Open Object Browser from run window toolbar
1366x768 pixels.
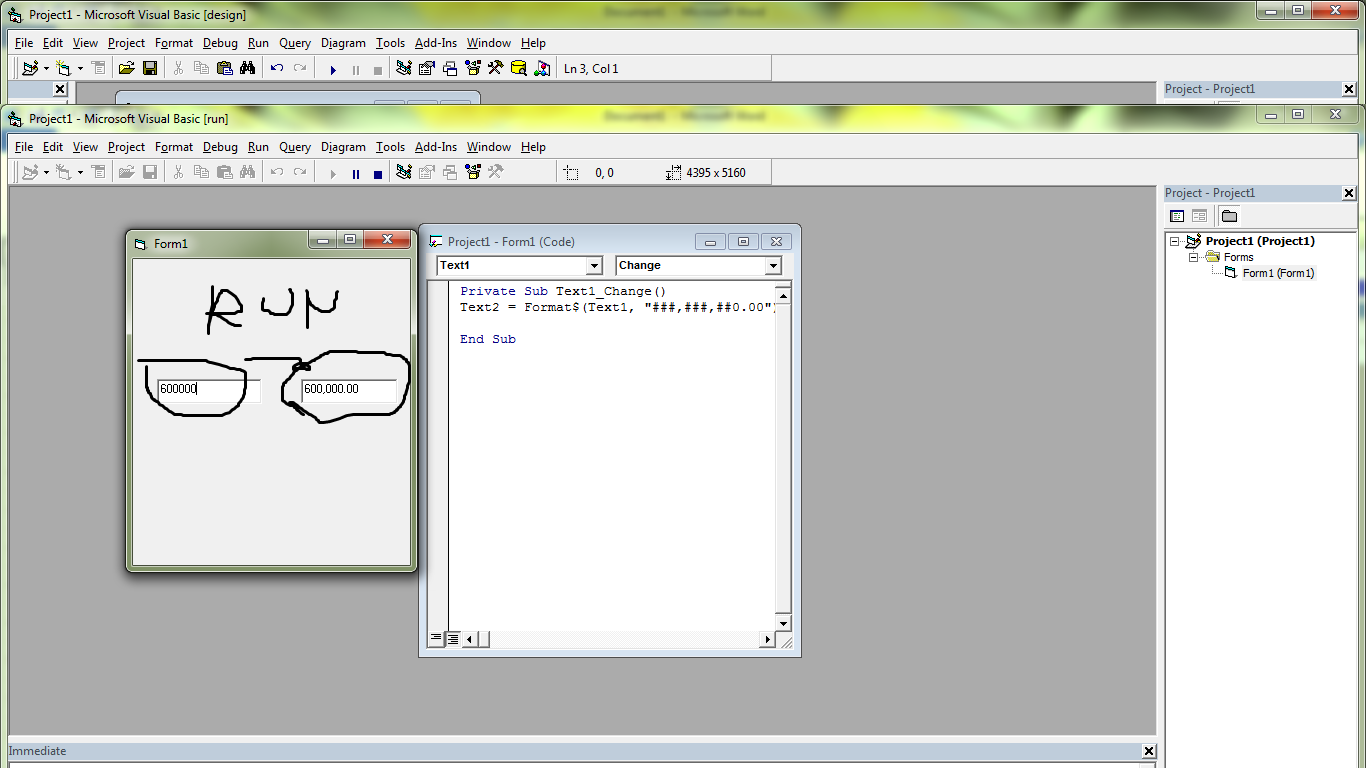click(x=473, y=172)
